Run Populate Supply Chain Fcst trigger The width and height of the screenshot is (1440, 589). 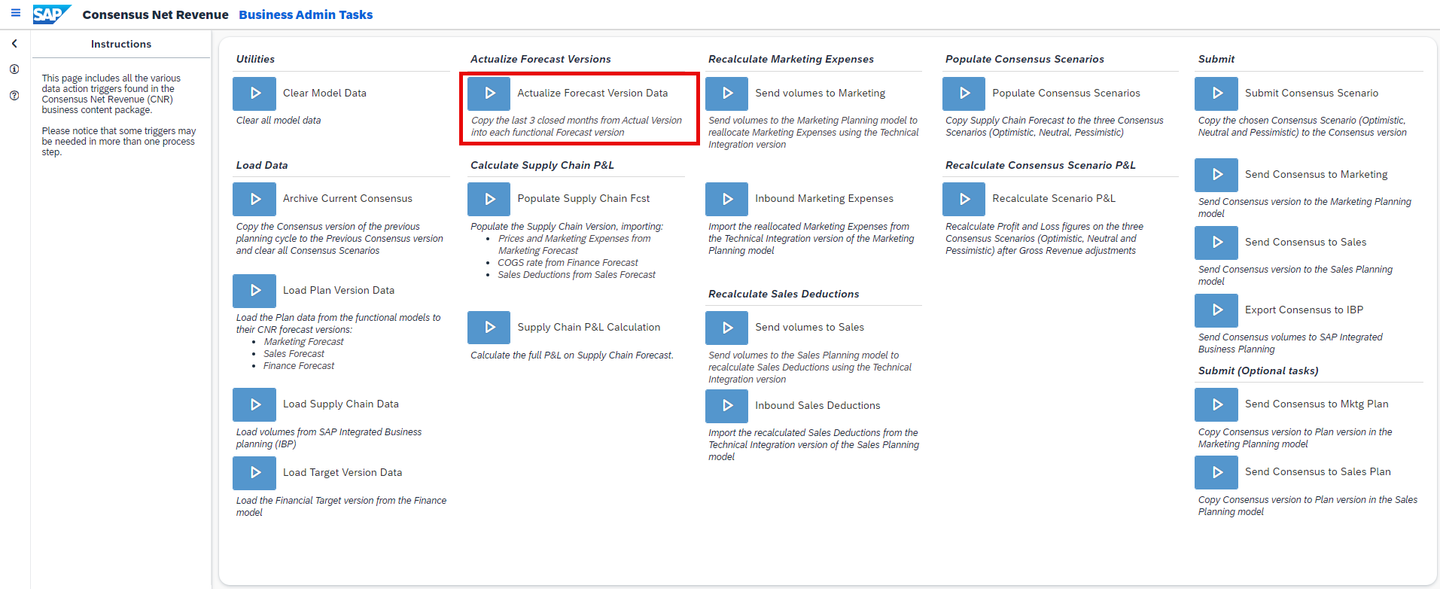click(x=489, y=199)
